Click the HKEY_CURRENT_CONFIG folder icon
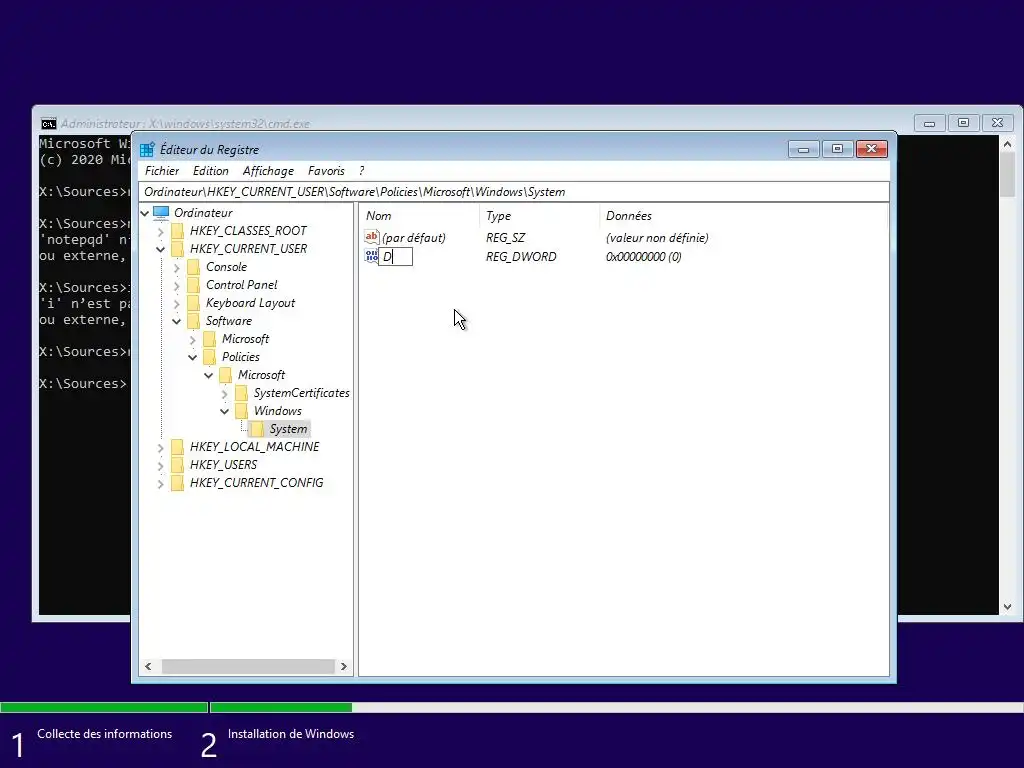 (x=178, y=483)
